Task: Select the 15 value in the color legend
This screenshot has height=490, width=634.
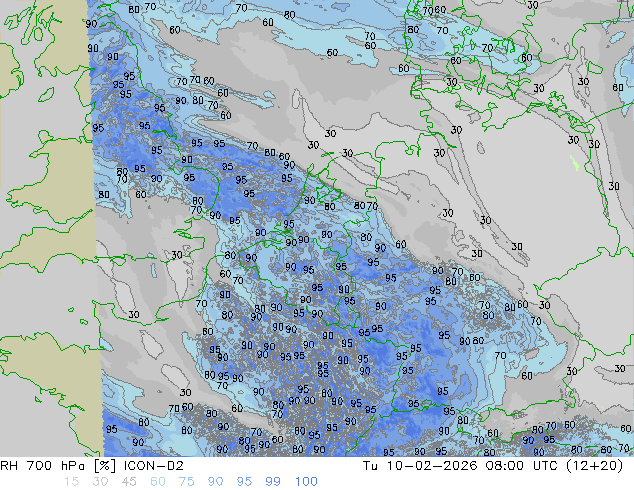Action: click(x=71, y=482)
